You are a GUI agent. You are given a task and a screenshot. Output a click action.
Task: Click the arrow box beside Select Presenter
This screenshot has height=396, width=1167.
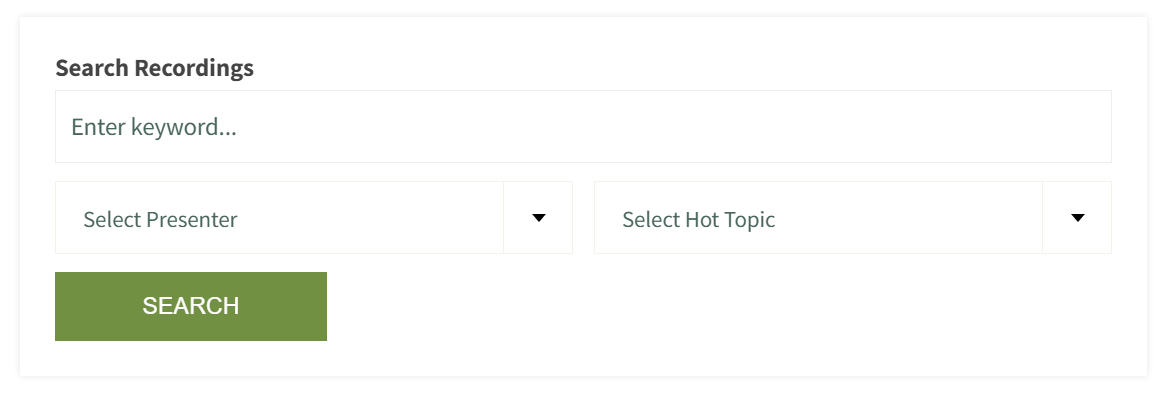pyautogui.click(x=538, y=217)
